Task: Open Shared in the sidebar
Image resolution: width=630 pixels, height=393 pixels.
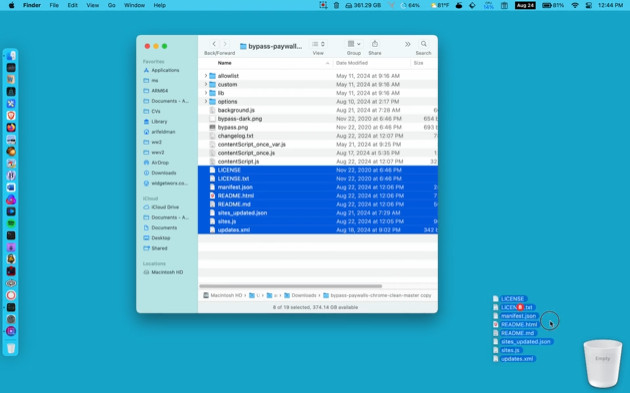Action: [155, 248]
